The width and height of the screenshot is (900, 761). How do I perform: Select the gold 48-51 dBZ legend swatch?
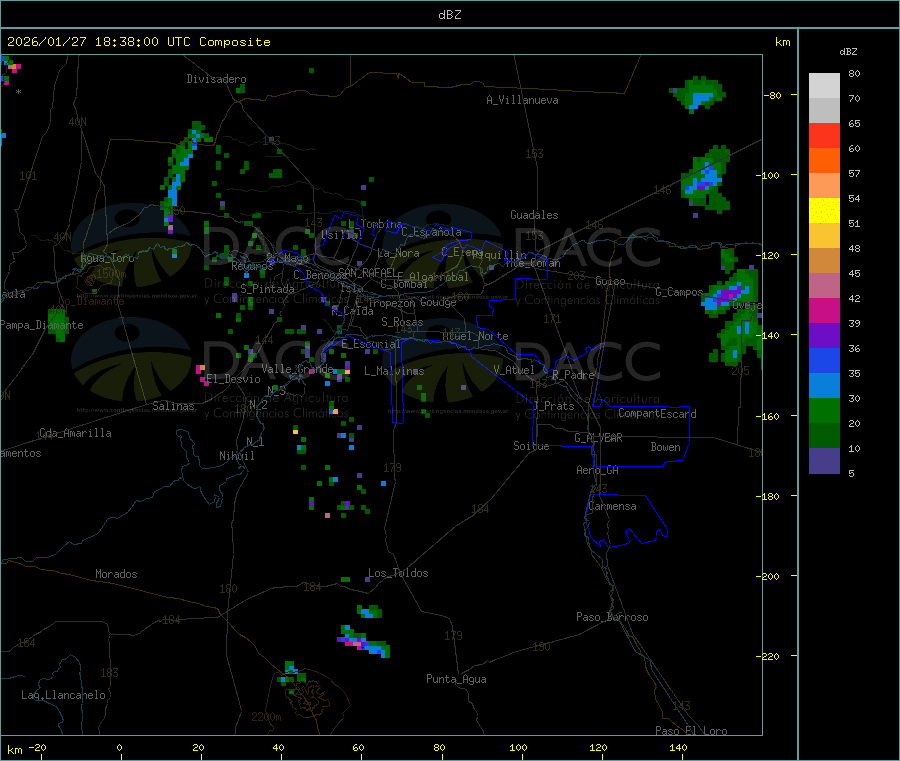(824, 236)
